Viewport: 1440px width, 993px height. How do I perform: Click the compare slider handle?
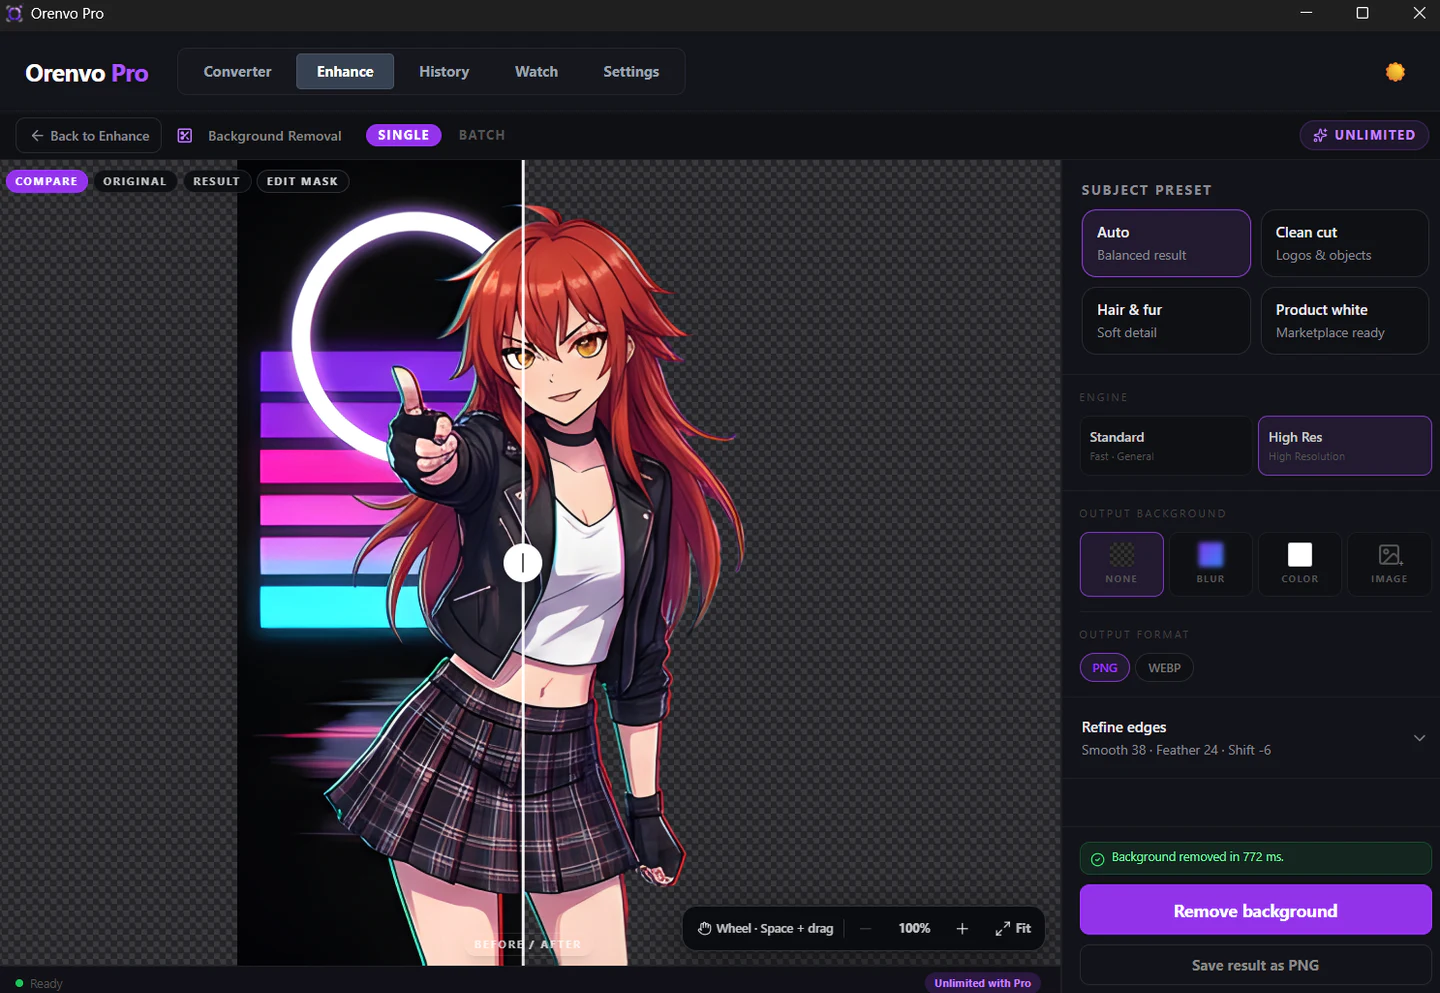[523, 563]
